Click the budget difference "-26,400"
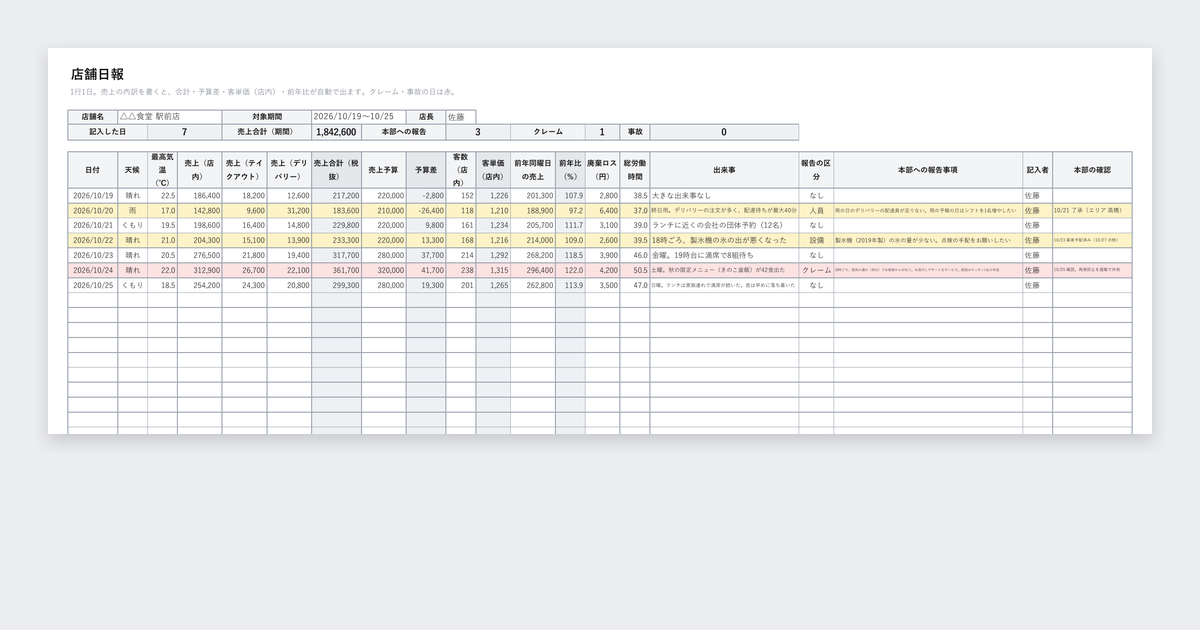Viewport: 1200px width, 630px height. 426,211
